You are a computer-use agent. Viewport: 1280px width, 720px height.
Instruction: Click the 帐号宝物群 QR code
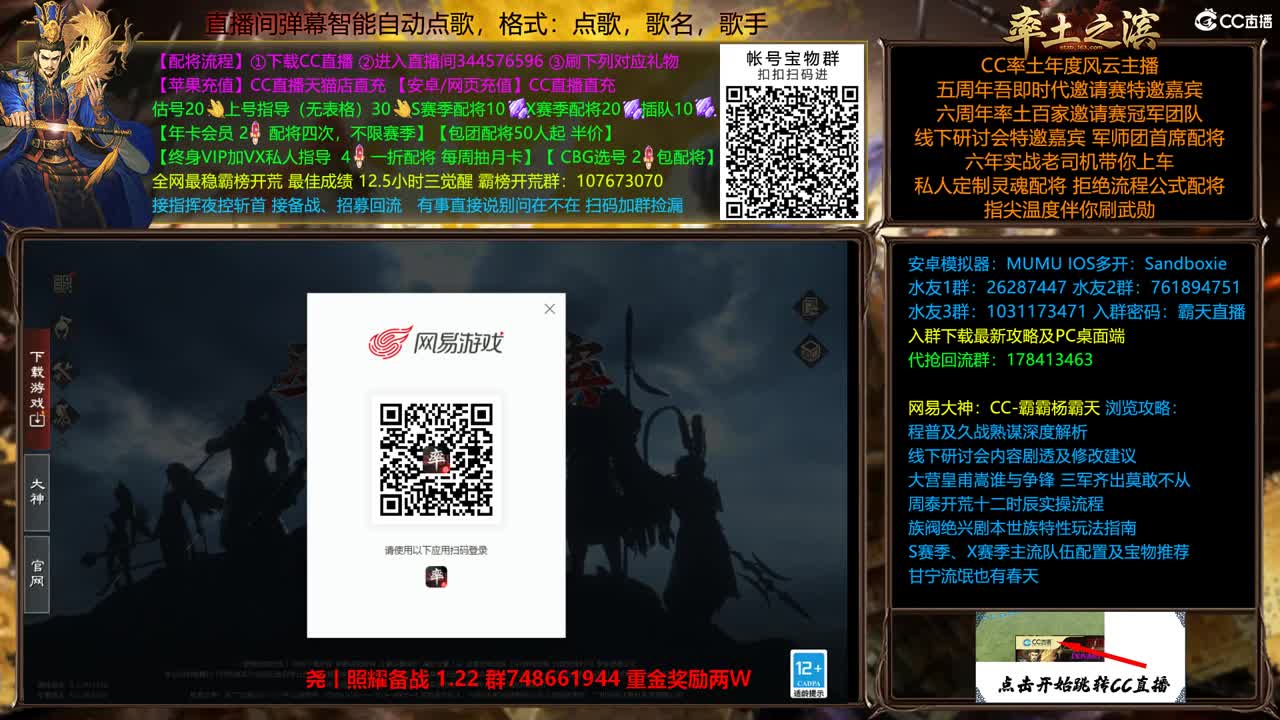pyautogui.click(x=792, y=151)
